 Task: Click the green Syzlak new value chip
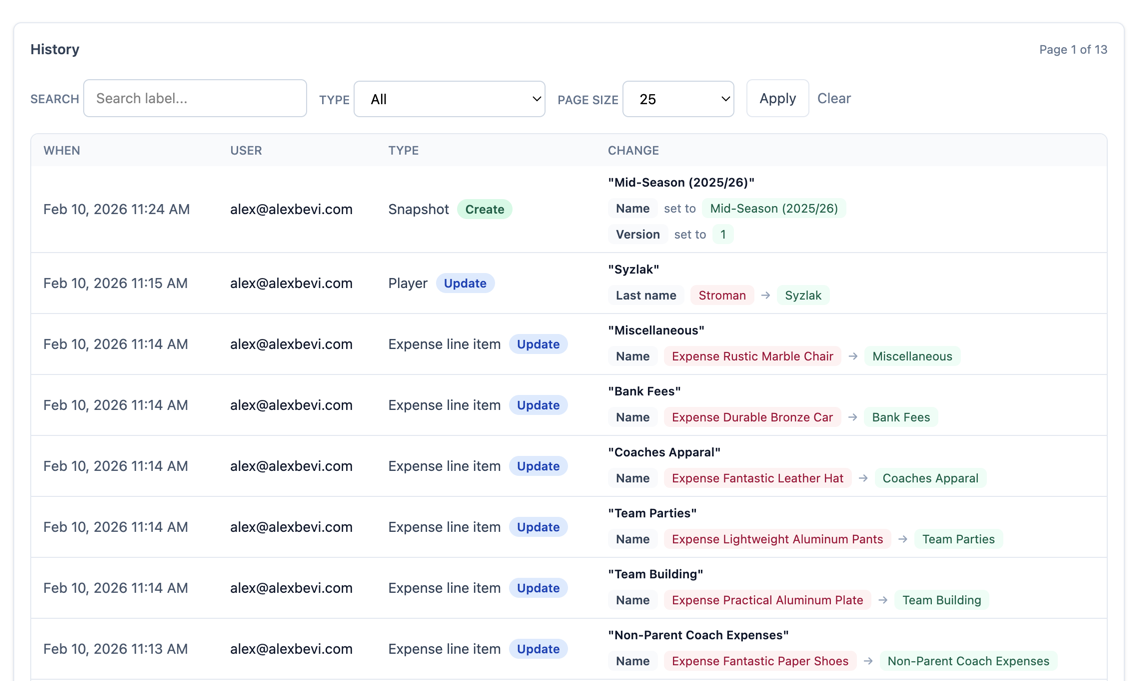tap(803, 296)
